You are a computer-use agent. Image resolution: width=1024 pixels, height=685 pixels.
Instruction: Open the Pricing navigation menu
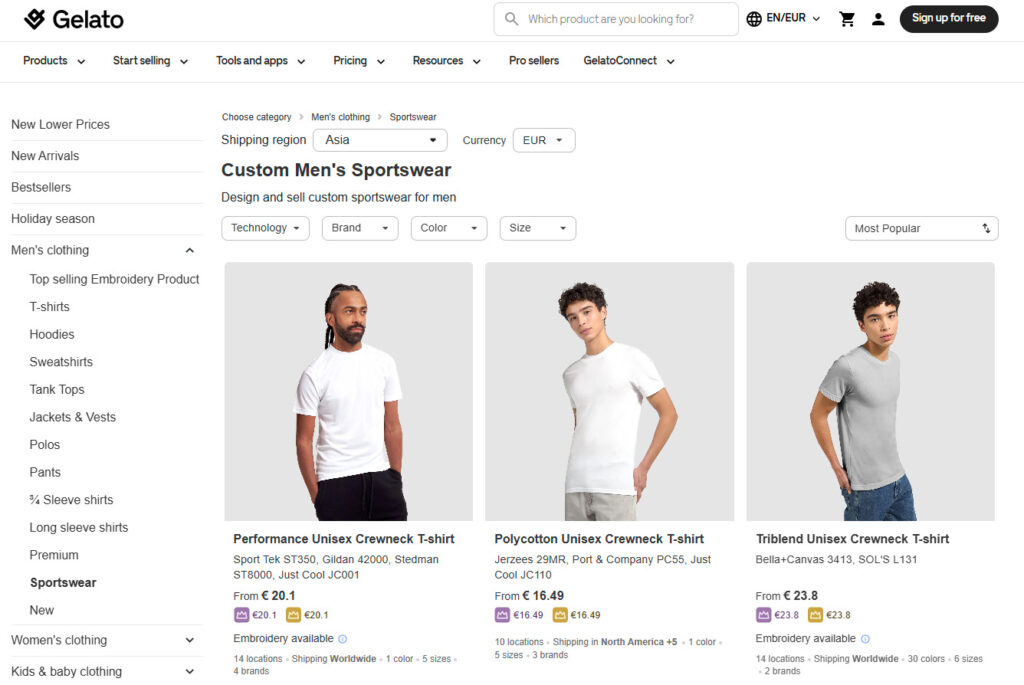pos(359,61)
